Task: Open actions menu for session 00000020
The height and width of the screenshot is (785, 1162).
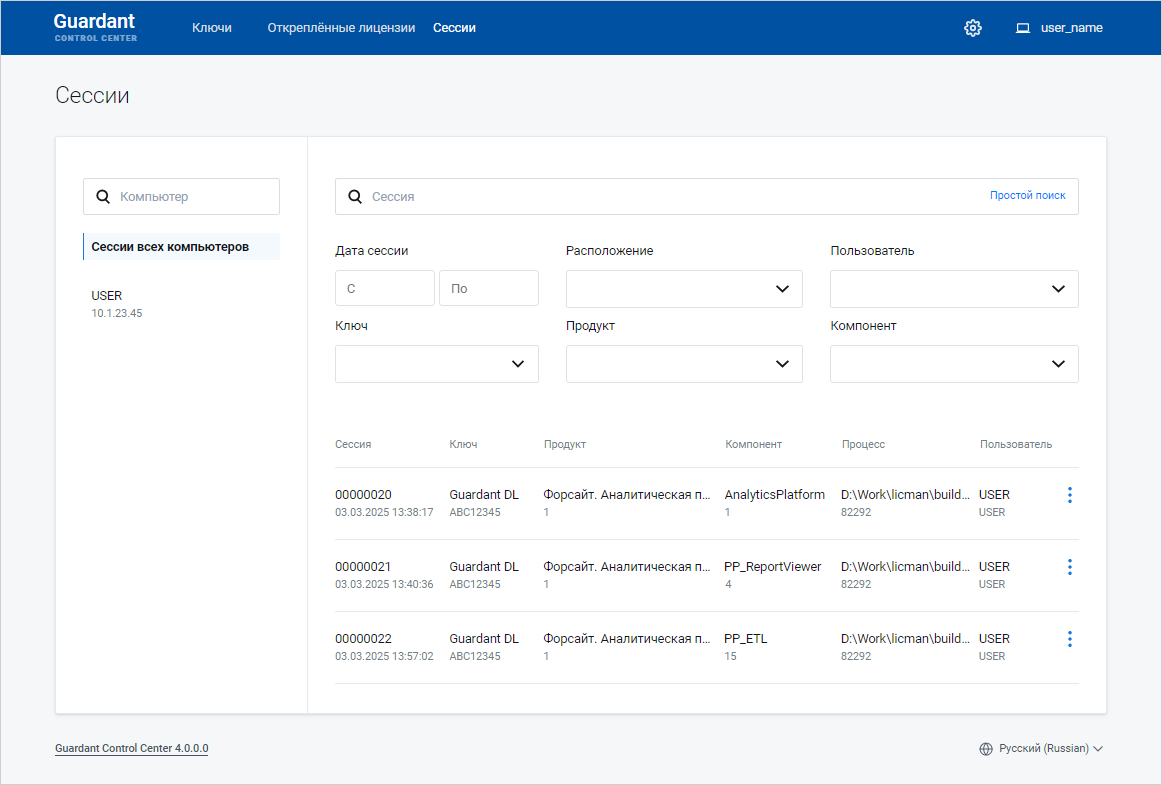Action: click(1069, 495)
